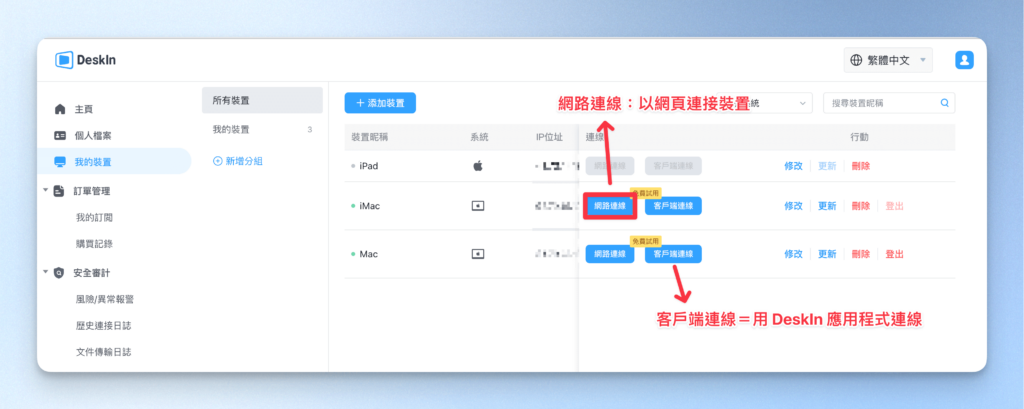Viewport: 1024px width, 409px height.
Task: Click the 行動 column header
Action: tap(859, 137)
